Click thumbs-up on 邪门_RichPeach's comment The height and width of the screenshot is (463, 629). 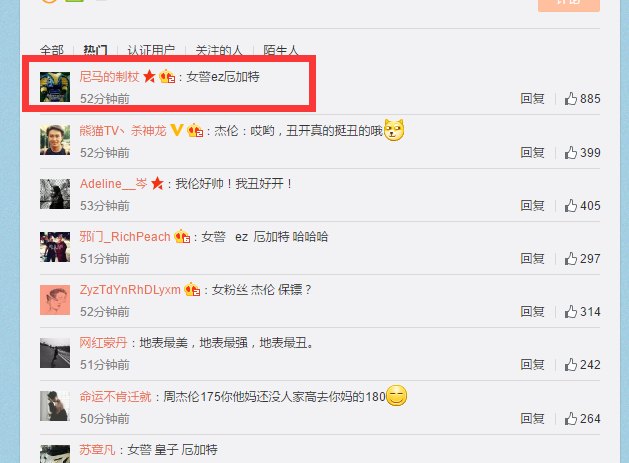coord(570,258)
